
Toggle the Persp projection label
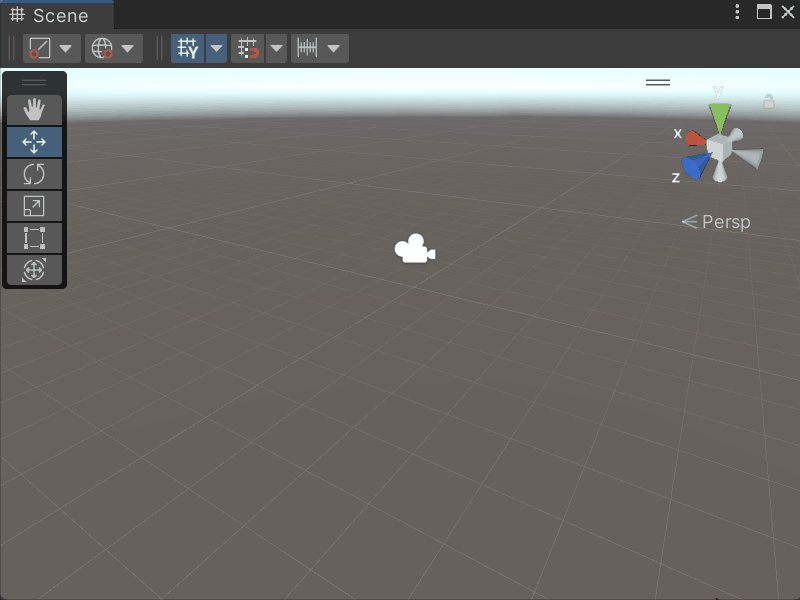tap(716, 222)
